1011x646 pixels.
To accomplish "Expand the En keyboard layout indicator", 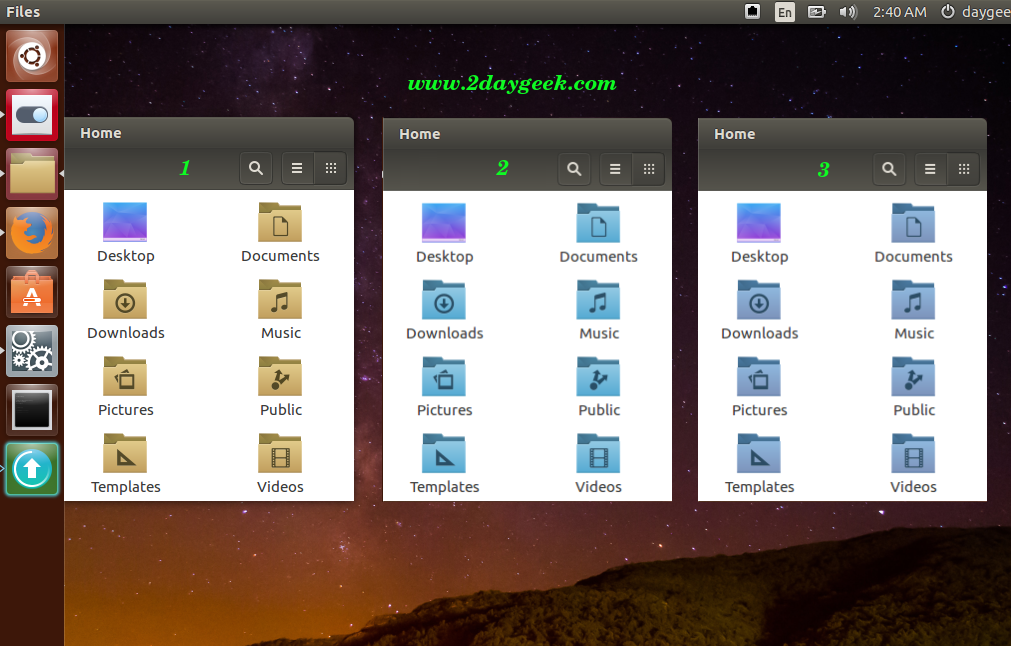I will coord(785,12).
